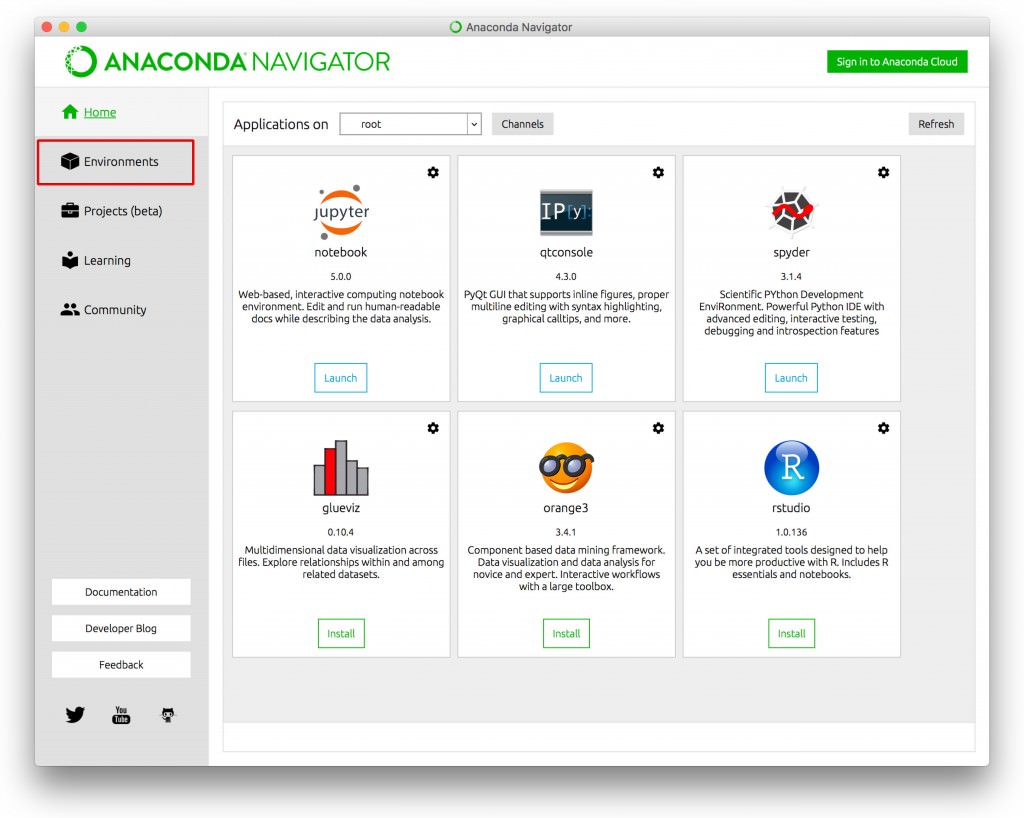The image size is (1024, 818).
Task: Click the RStudio blue R logo
Action: point(792,467)
